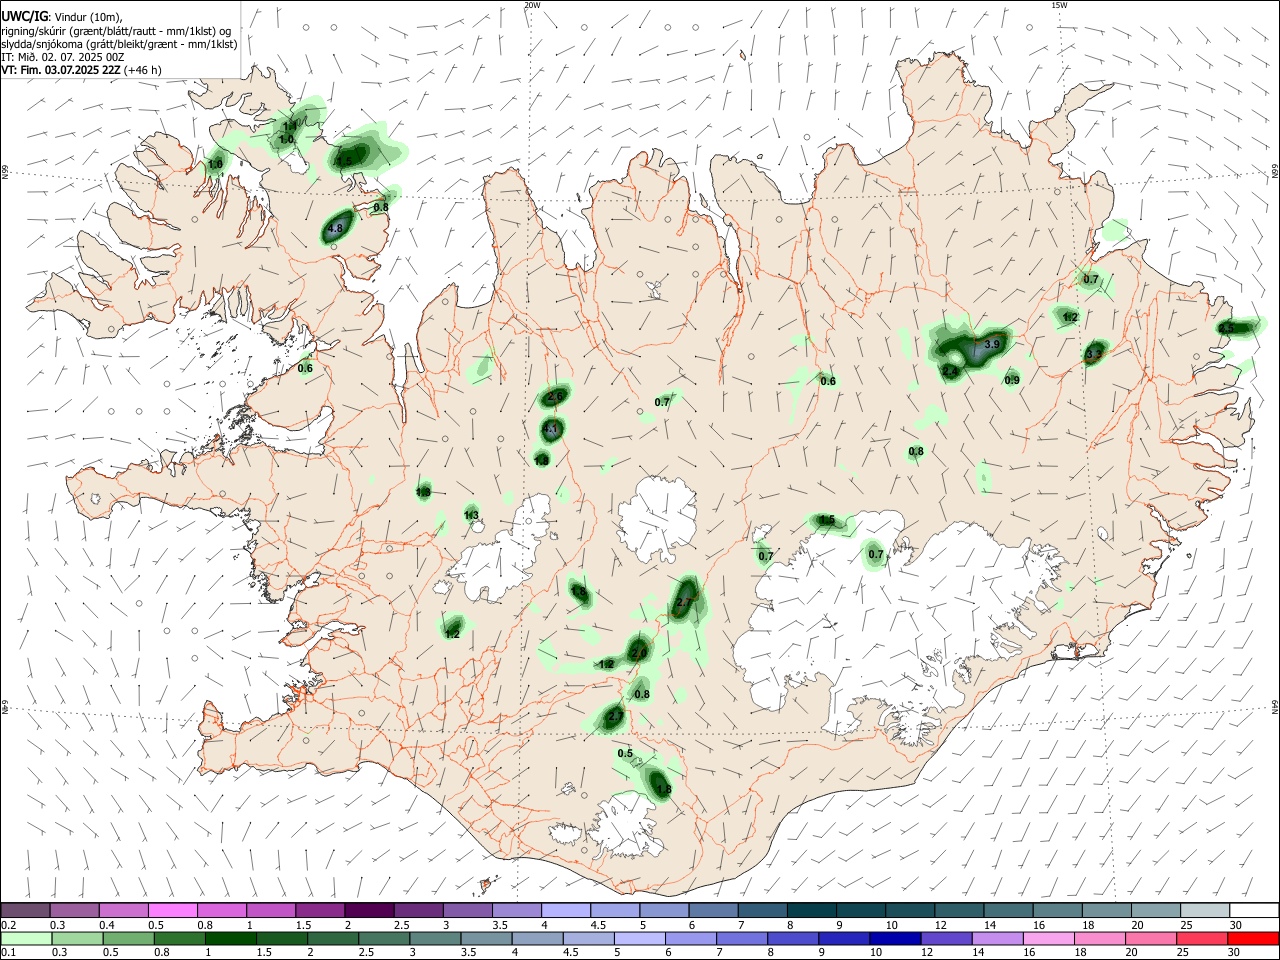
Task: Click the rigning/skúrir legend description line
Action: [x=116, y=31]
